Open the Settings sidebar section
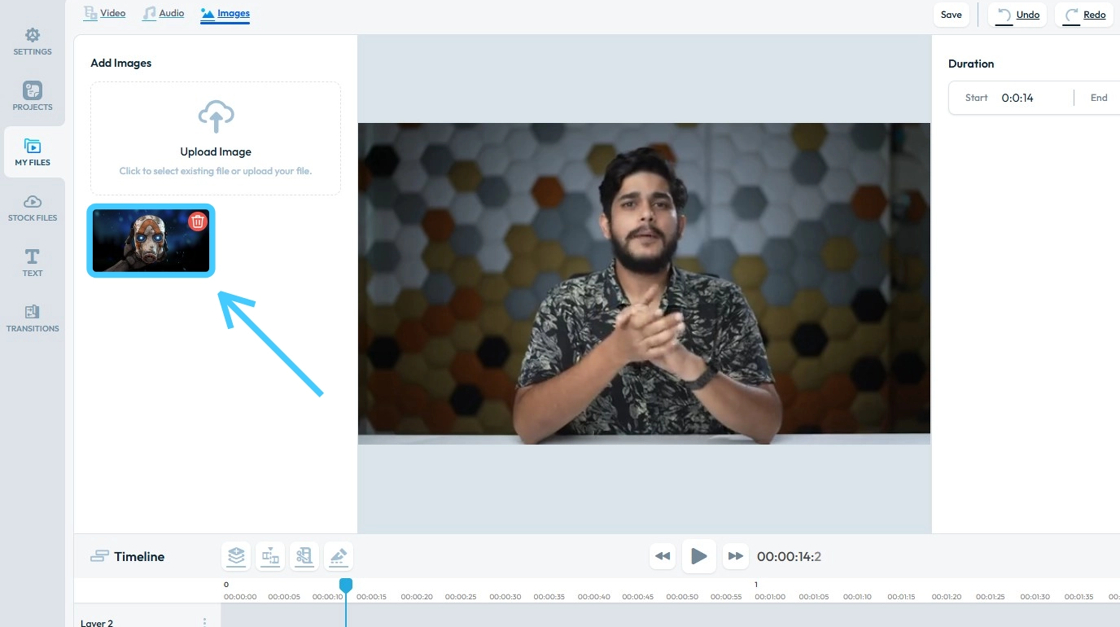1120x627 pixels. point(32,41)
